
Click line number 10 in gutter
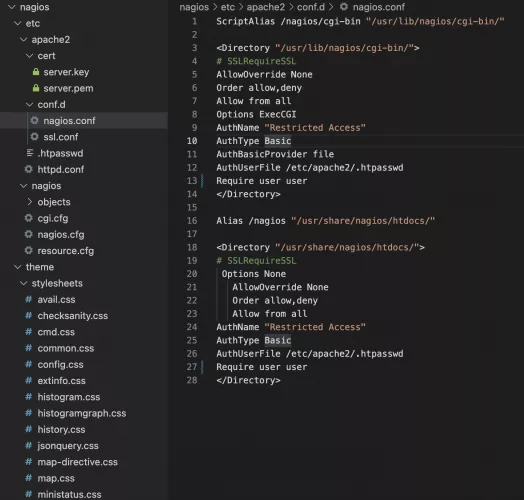tap(192, 141)
